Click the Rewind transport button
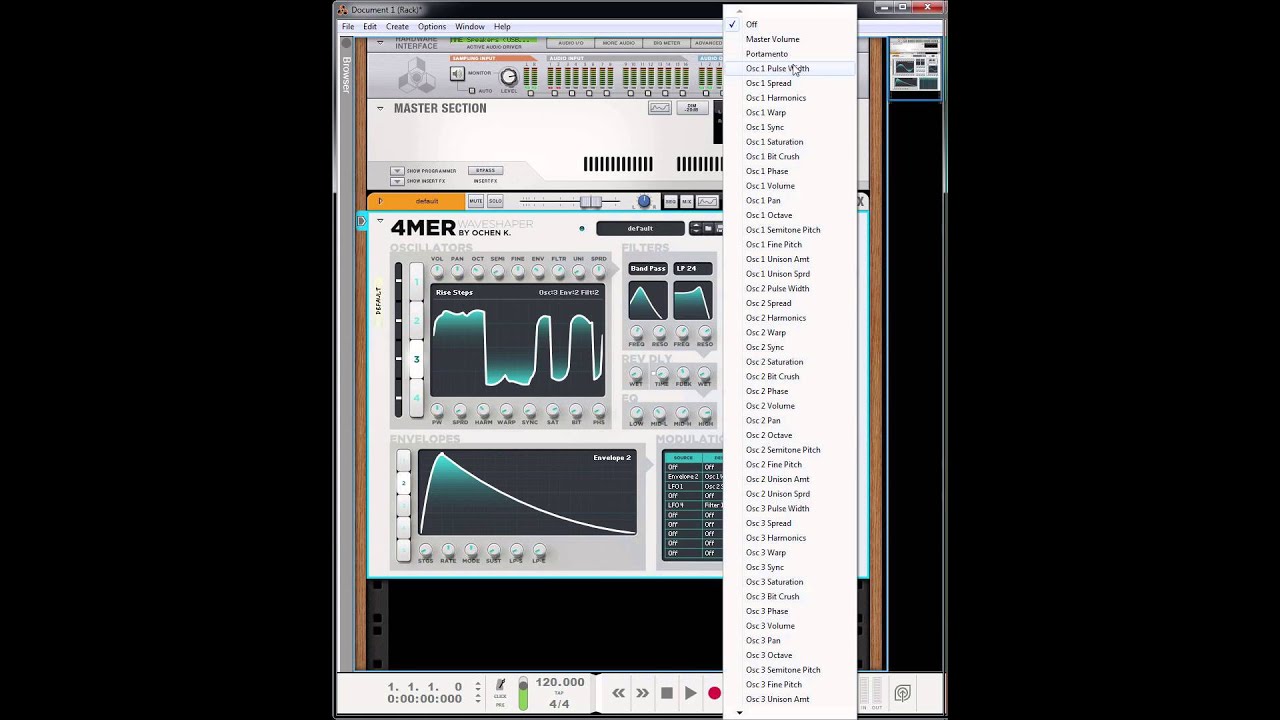1280x720 pixels. click(618, 693)
